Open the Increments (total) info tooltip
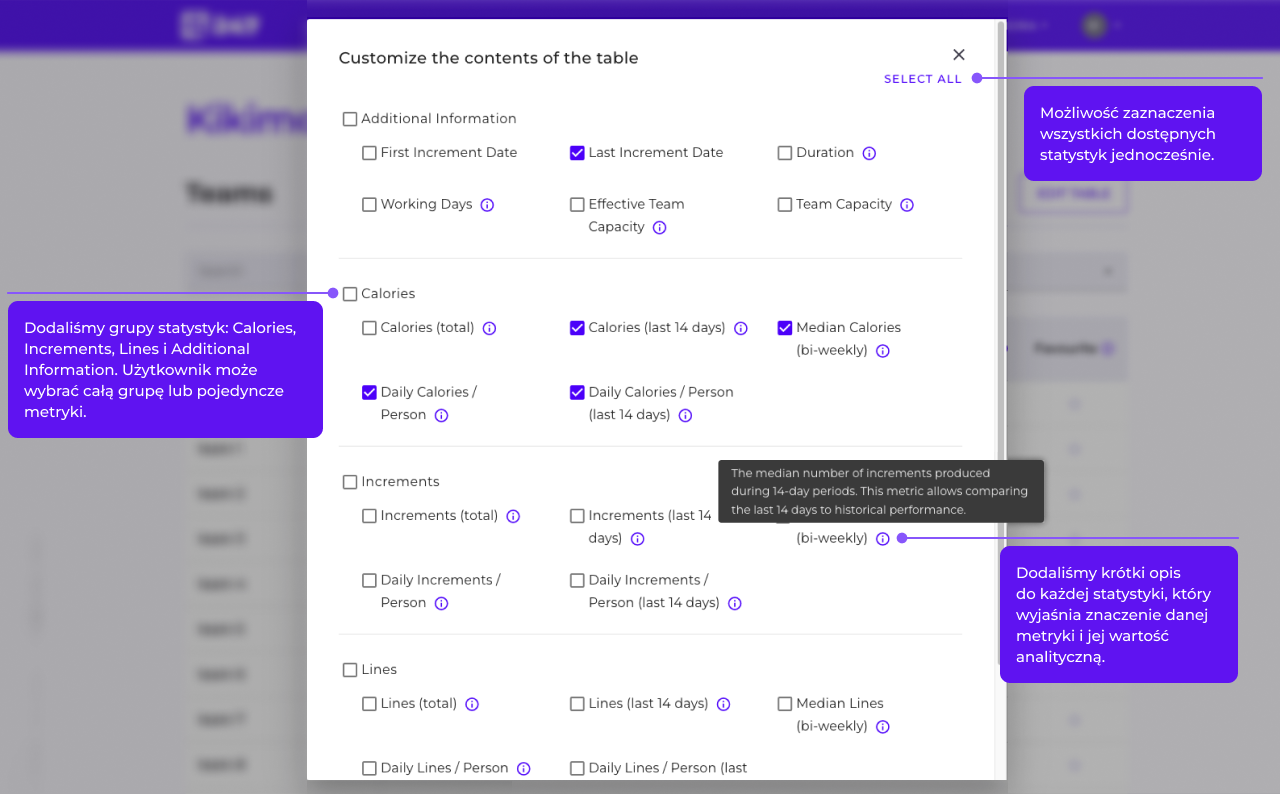Screen dimensions: 1280x794 click(513, 516)
